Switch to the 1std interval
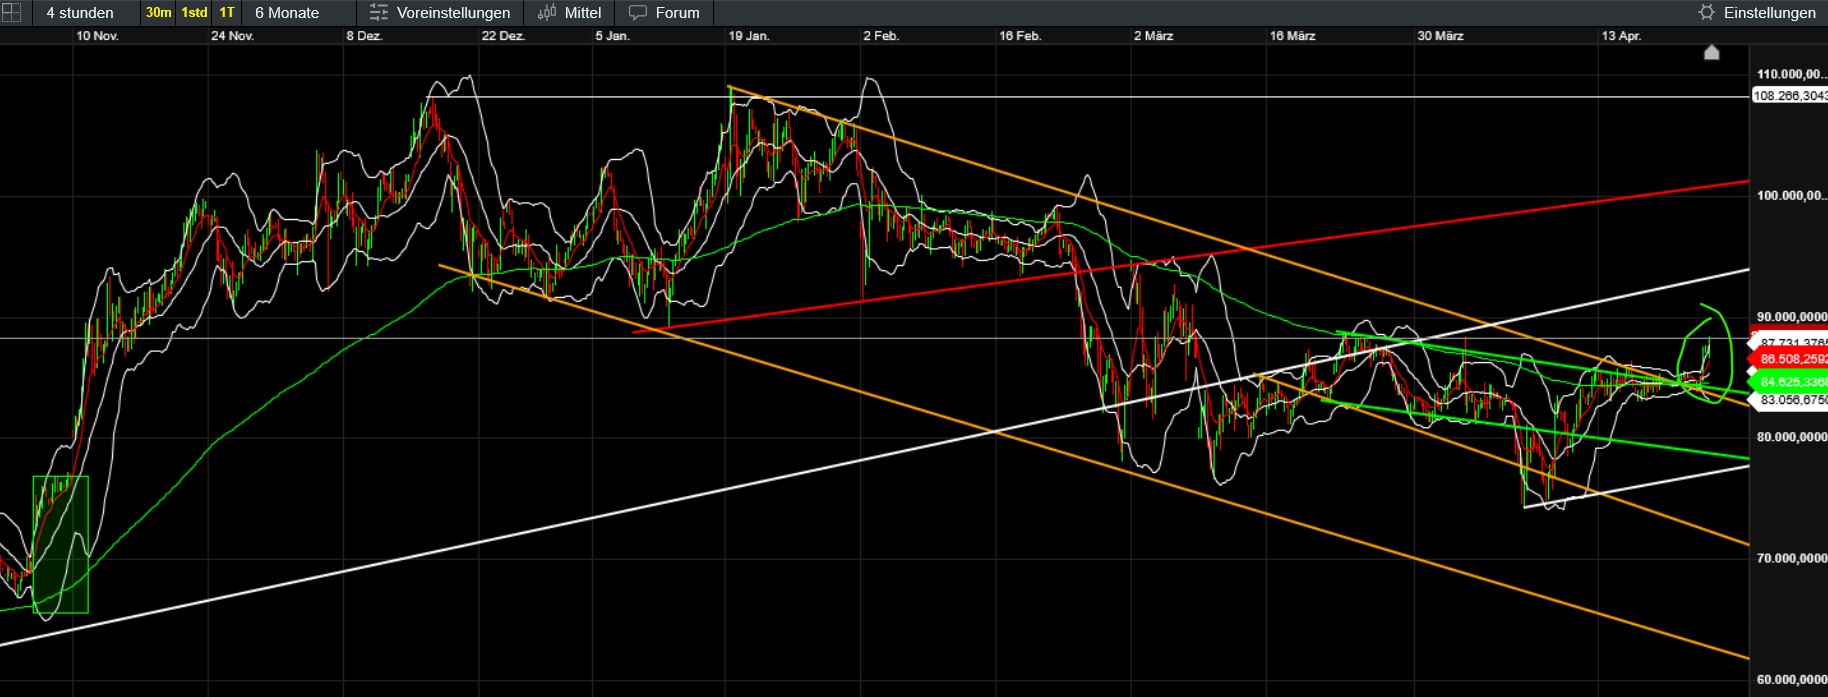Screen dimensions: 1828x697 (194, 13)
